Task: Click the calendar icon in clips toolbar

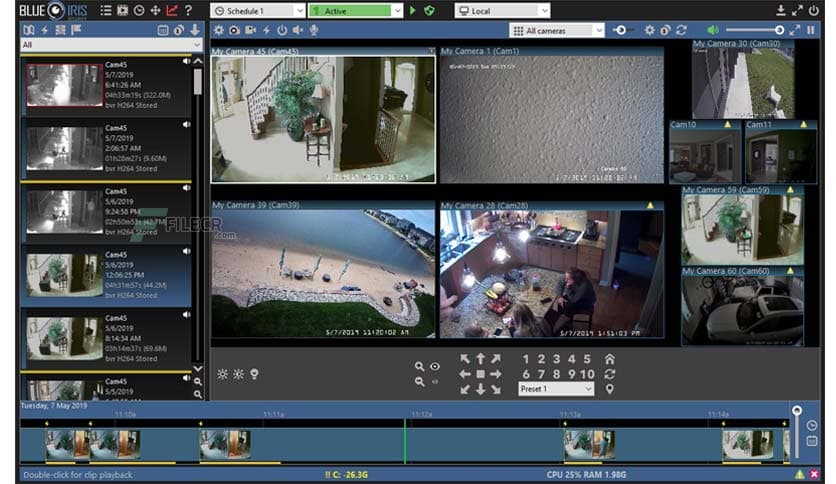Action: 163,30
